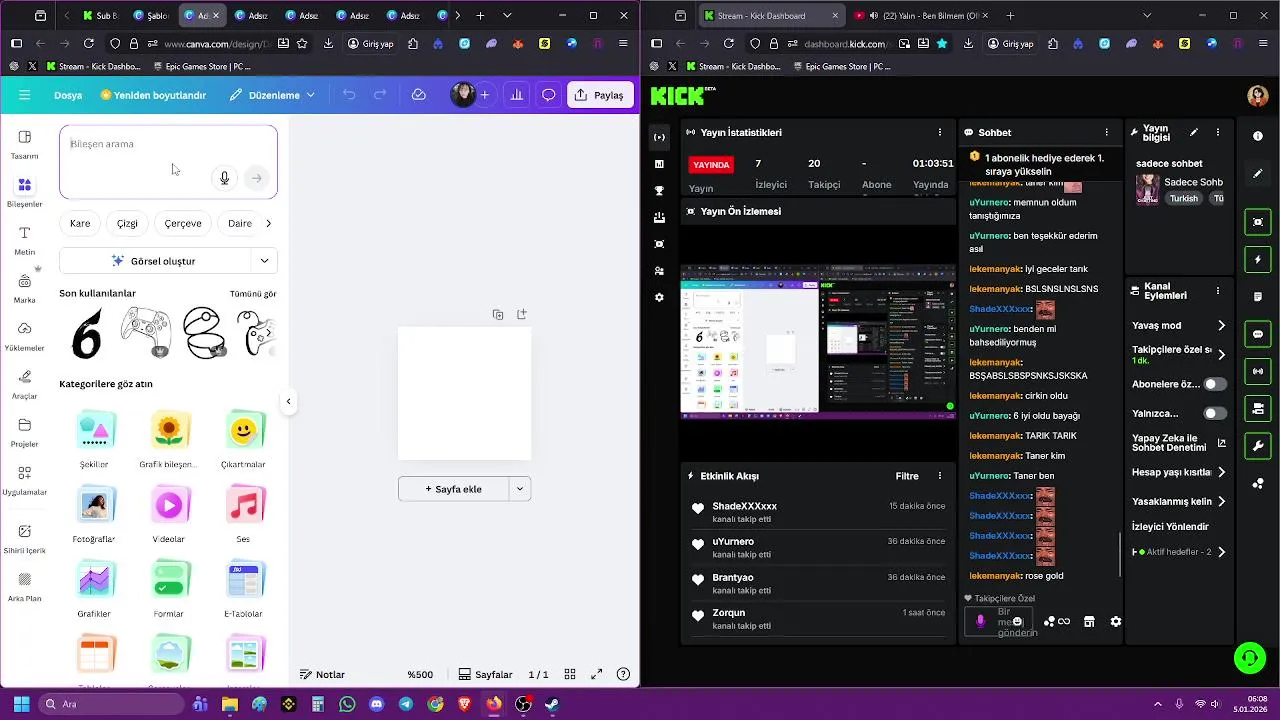1280x720 pixels.
Task: Toggle channel actions wrench in right rail
Action: [1258, 446]
